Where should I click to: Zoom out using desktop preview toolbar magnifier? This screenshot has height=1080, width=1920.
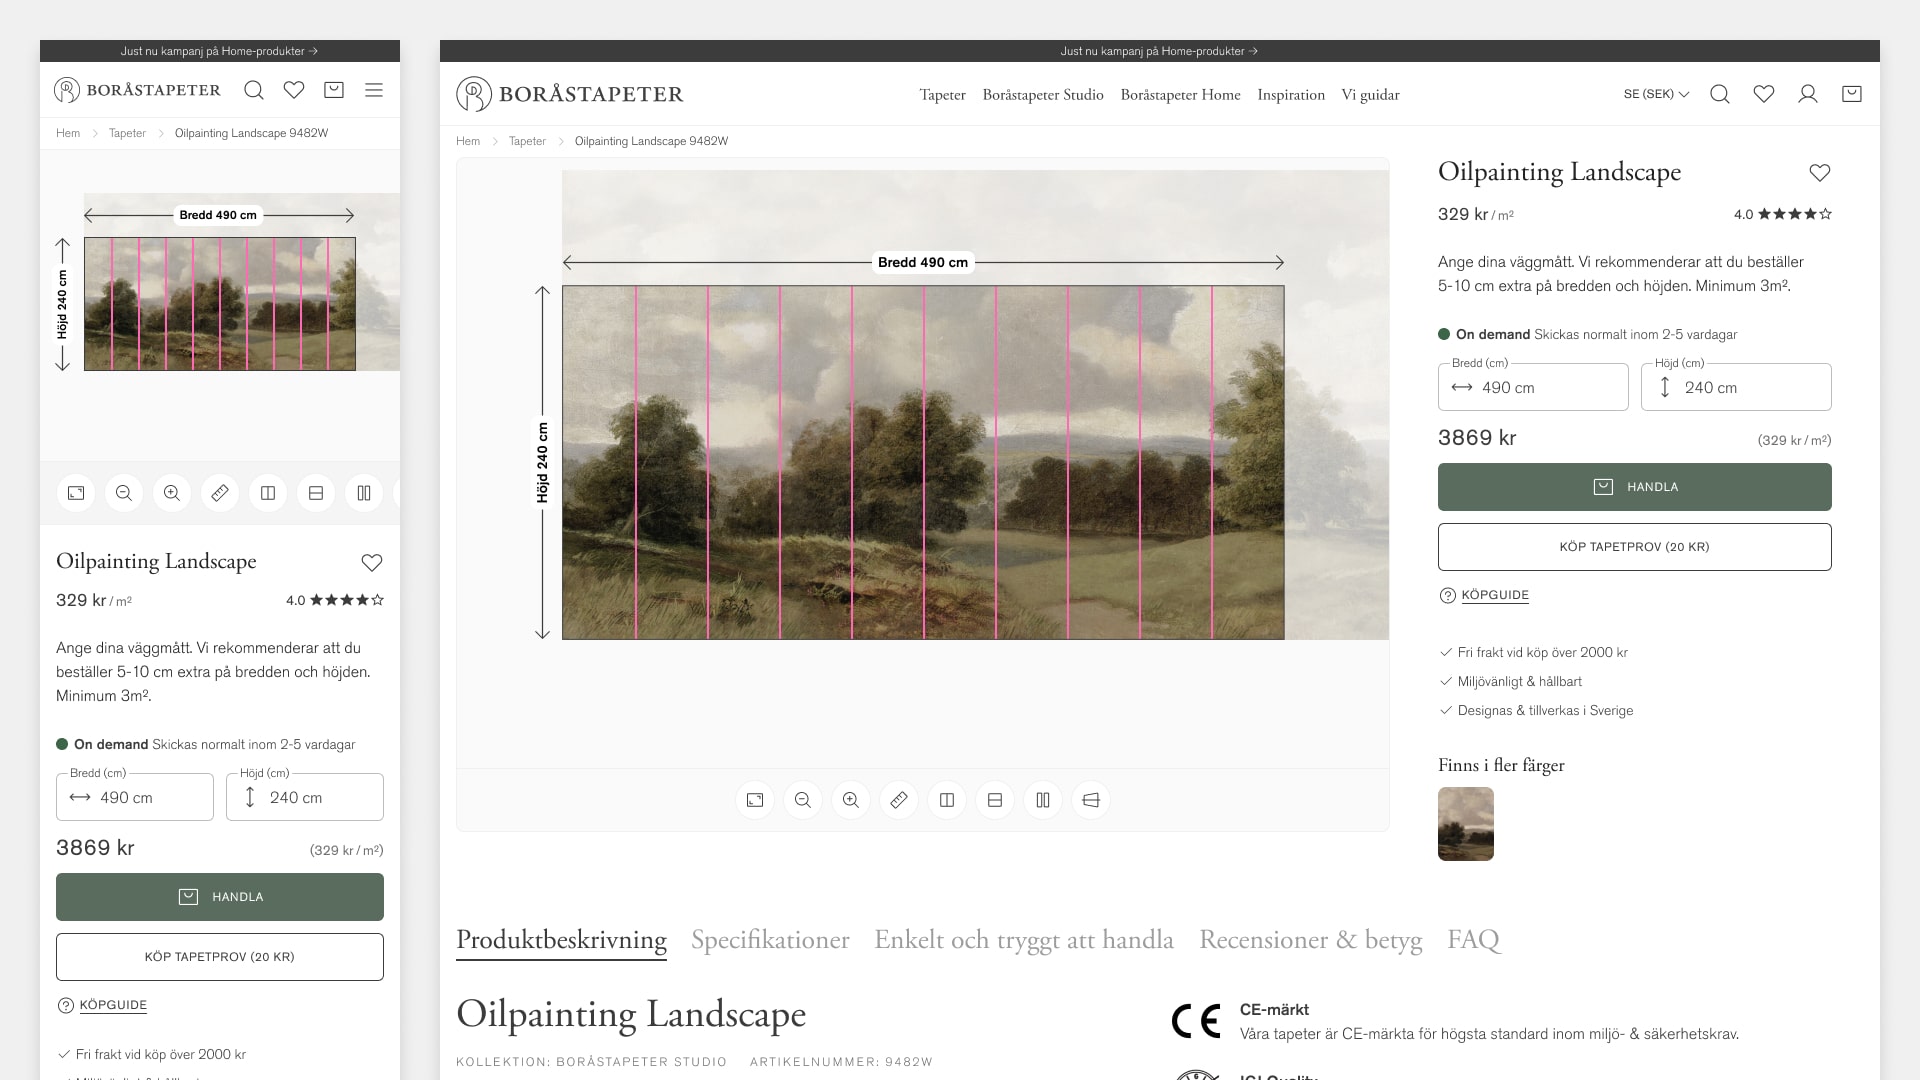803,800
